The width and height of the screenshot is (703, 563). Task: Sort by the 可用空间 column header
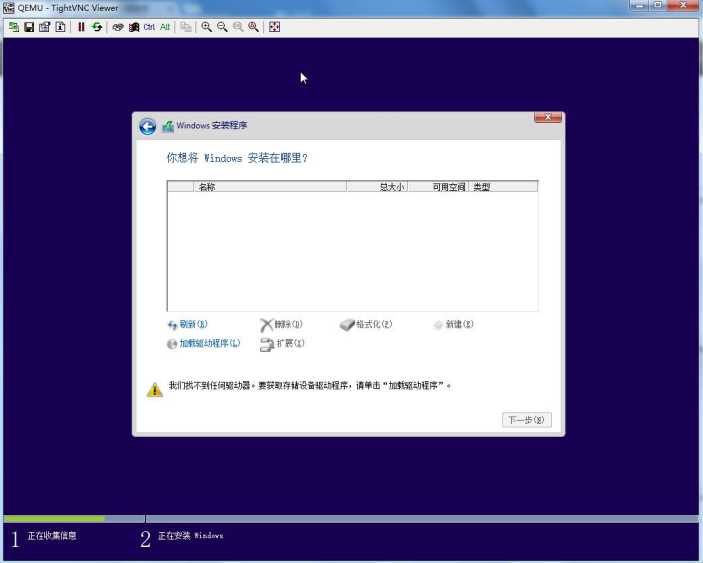click(x=438, y=187)
